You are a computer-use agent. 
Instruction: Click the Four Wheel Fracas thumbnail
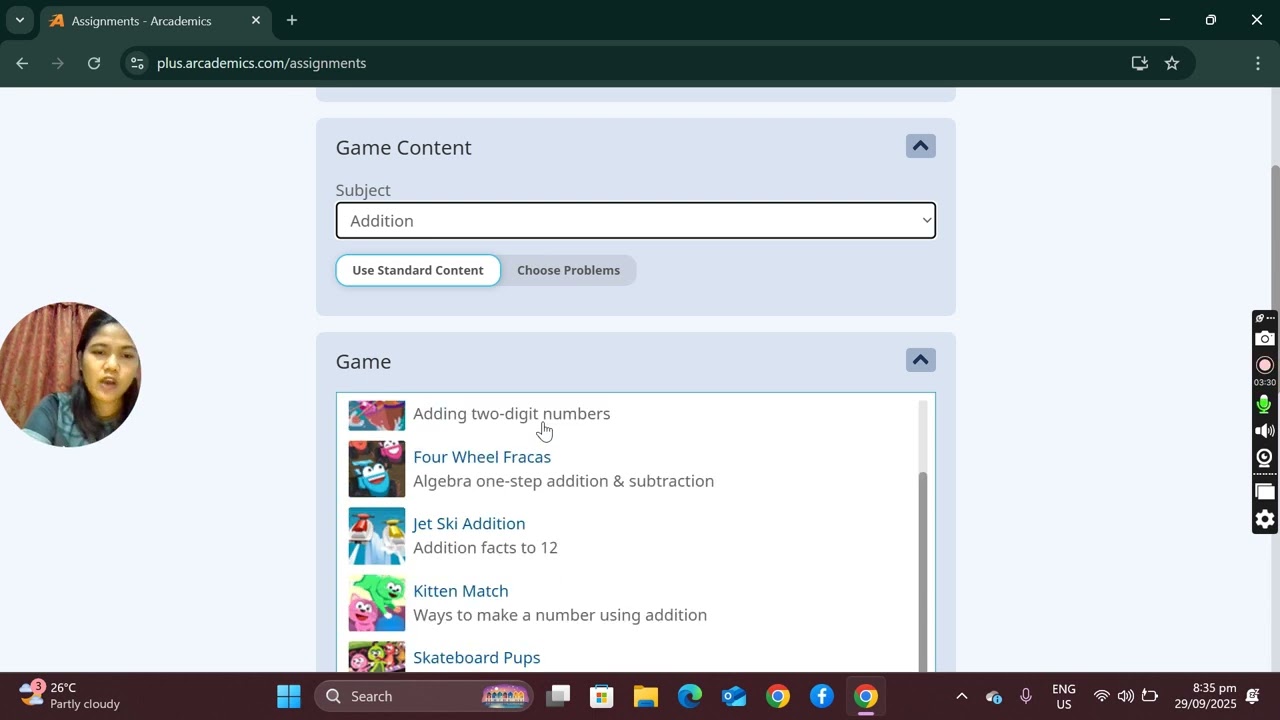click(x=377, y=469)
